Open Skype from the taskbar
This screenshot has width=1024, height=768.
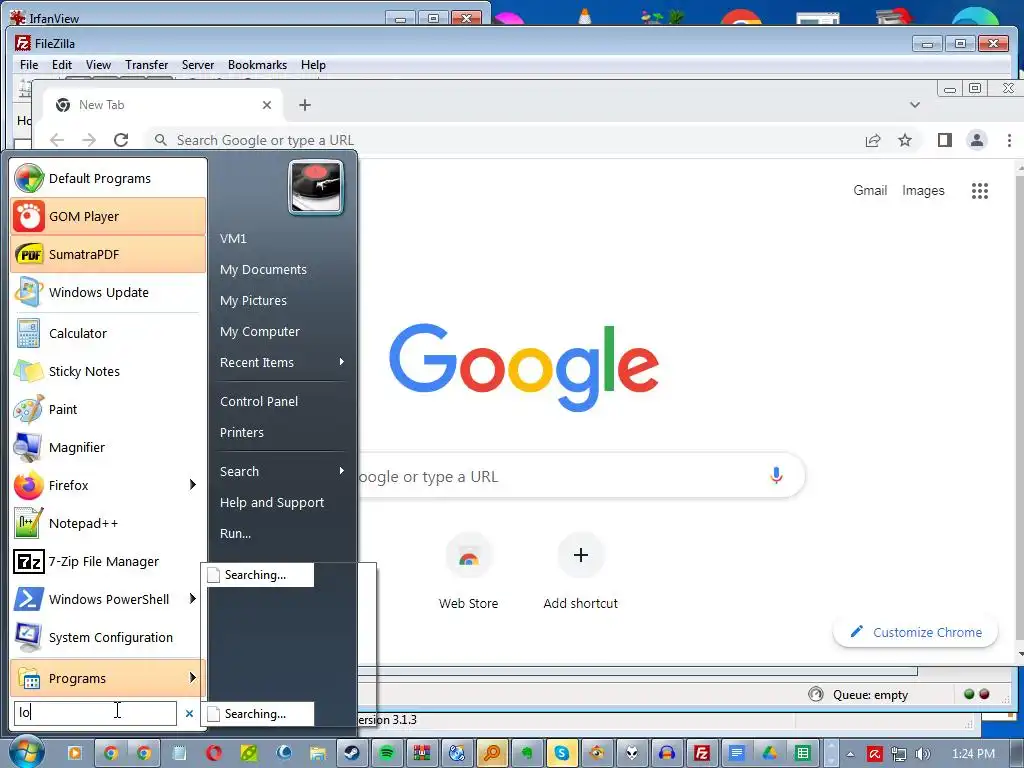561,753
